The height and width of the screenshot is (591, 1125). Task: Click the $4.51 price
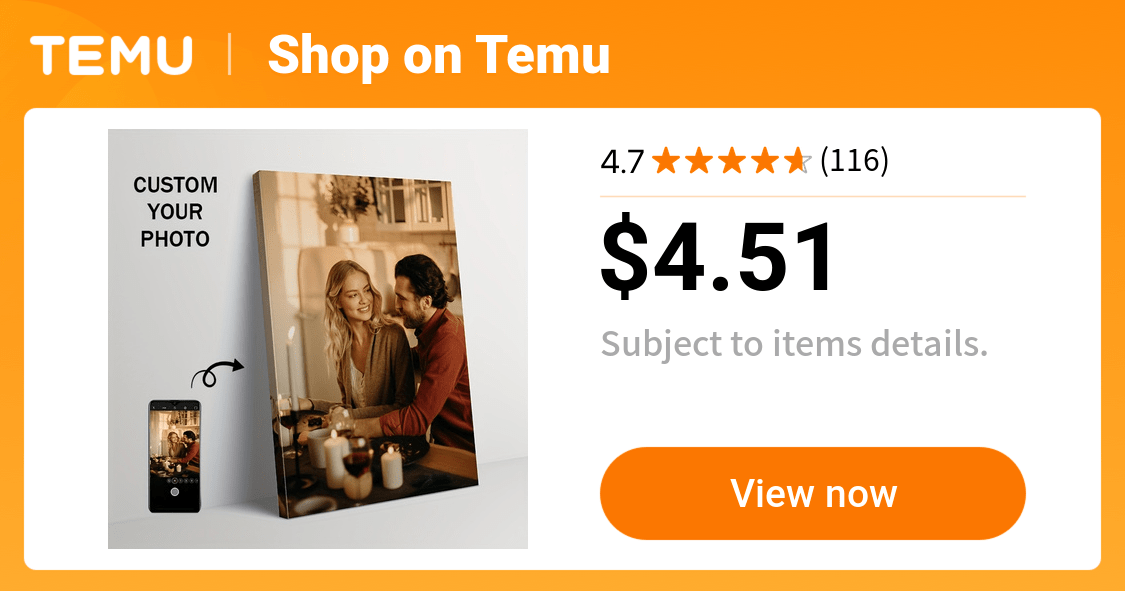click(718, 258)
